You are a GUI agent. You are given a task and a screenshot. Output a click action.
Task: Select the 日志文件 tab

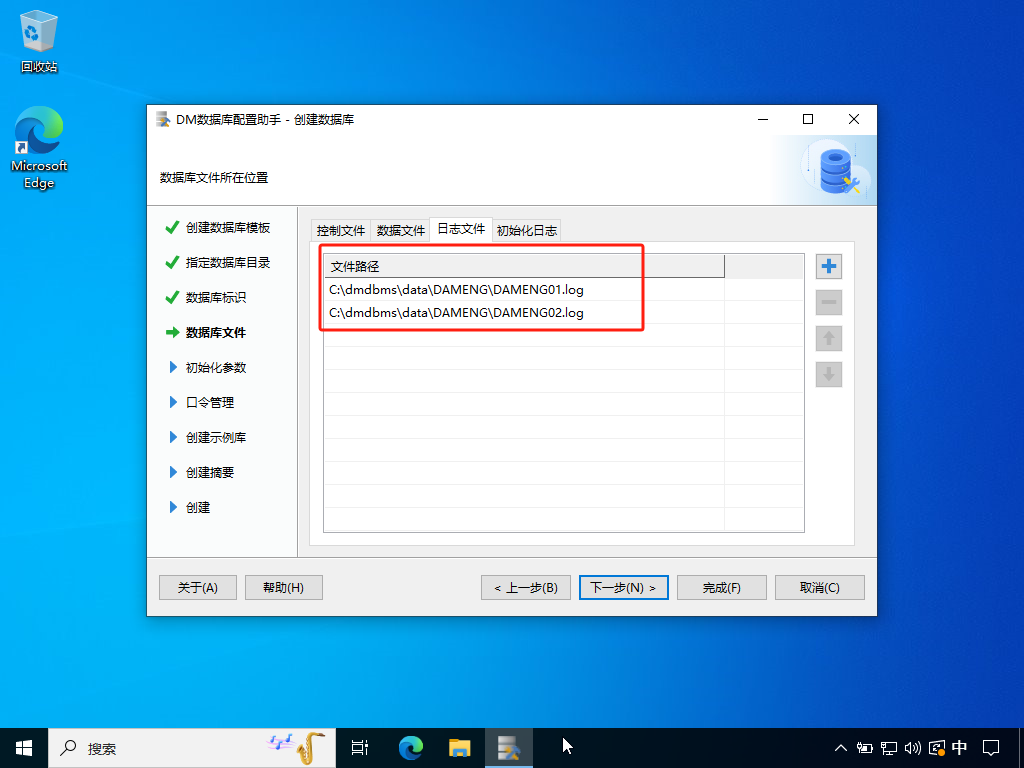461,229
